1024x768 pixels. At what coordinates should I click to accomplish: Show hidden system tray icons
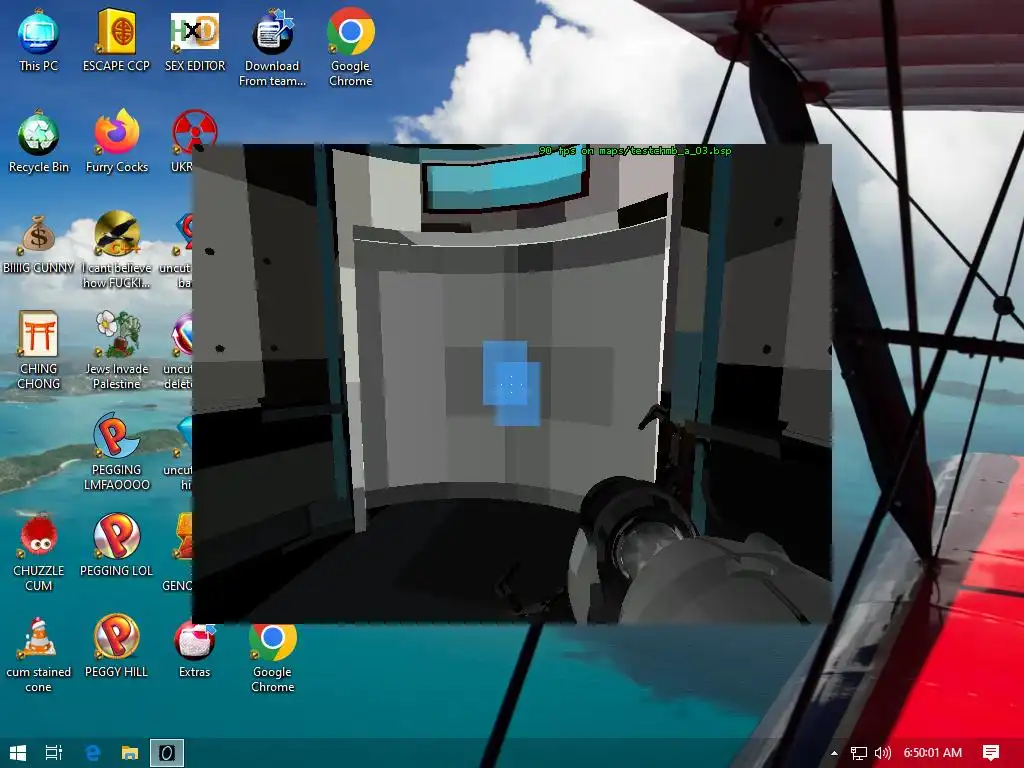[x=834, y=753]
